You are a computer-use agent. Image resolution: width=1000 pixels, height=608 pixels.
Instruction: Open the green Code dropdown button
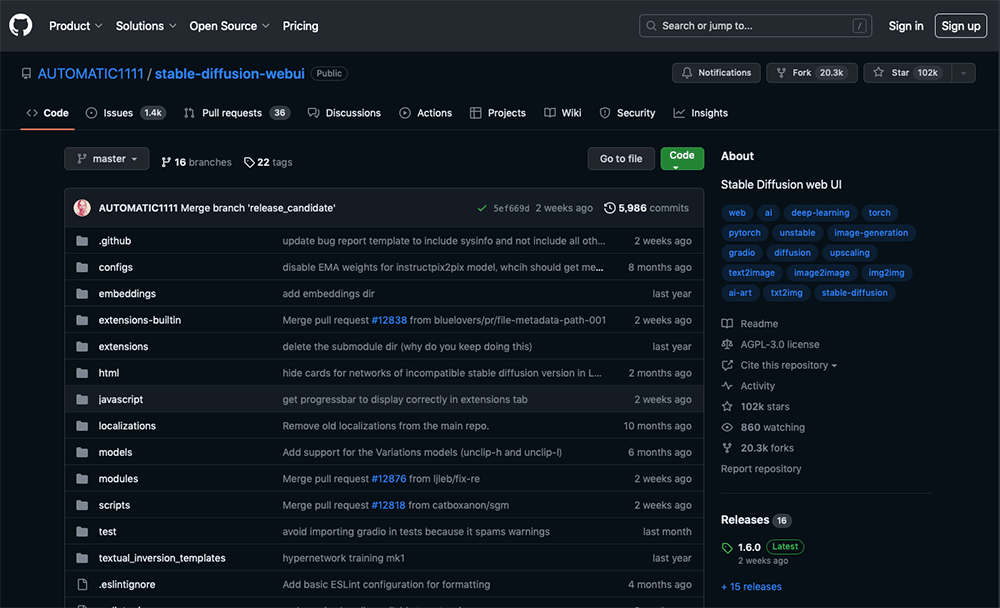(x=682, y=159)
